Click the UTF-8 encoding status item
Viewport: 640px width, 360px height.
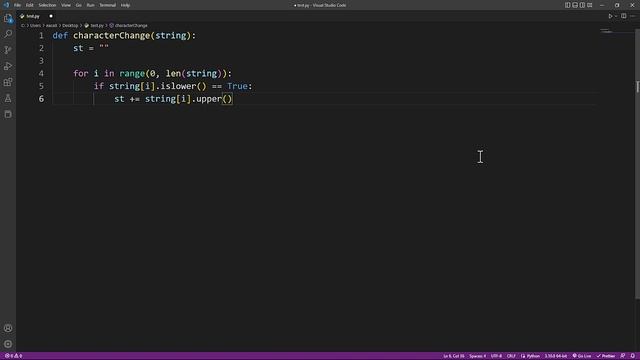pos(496,356)
